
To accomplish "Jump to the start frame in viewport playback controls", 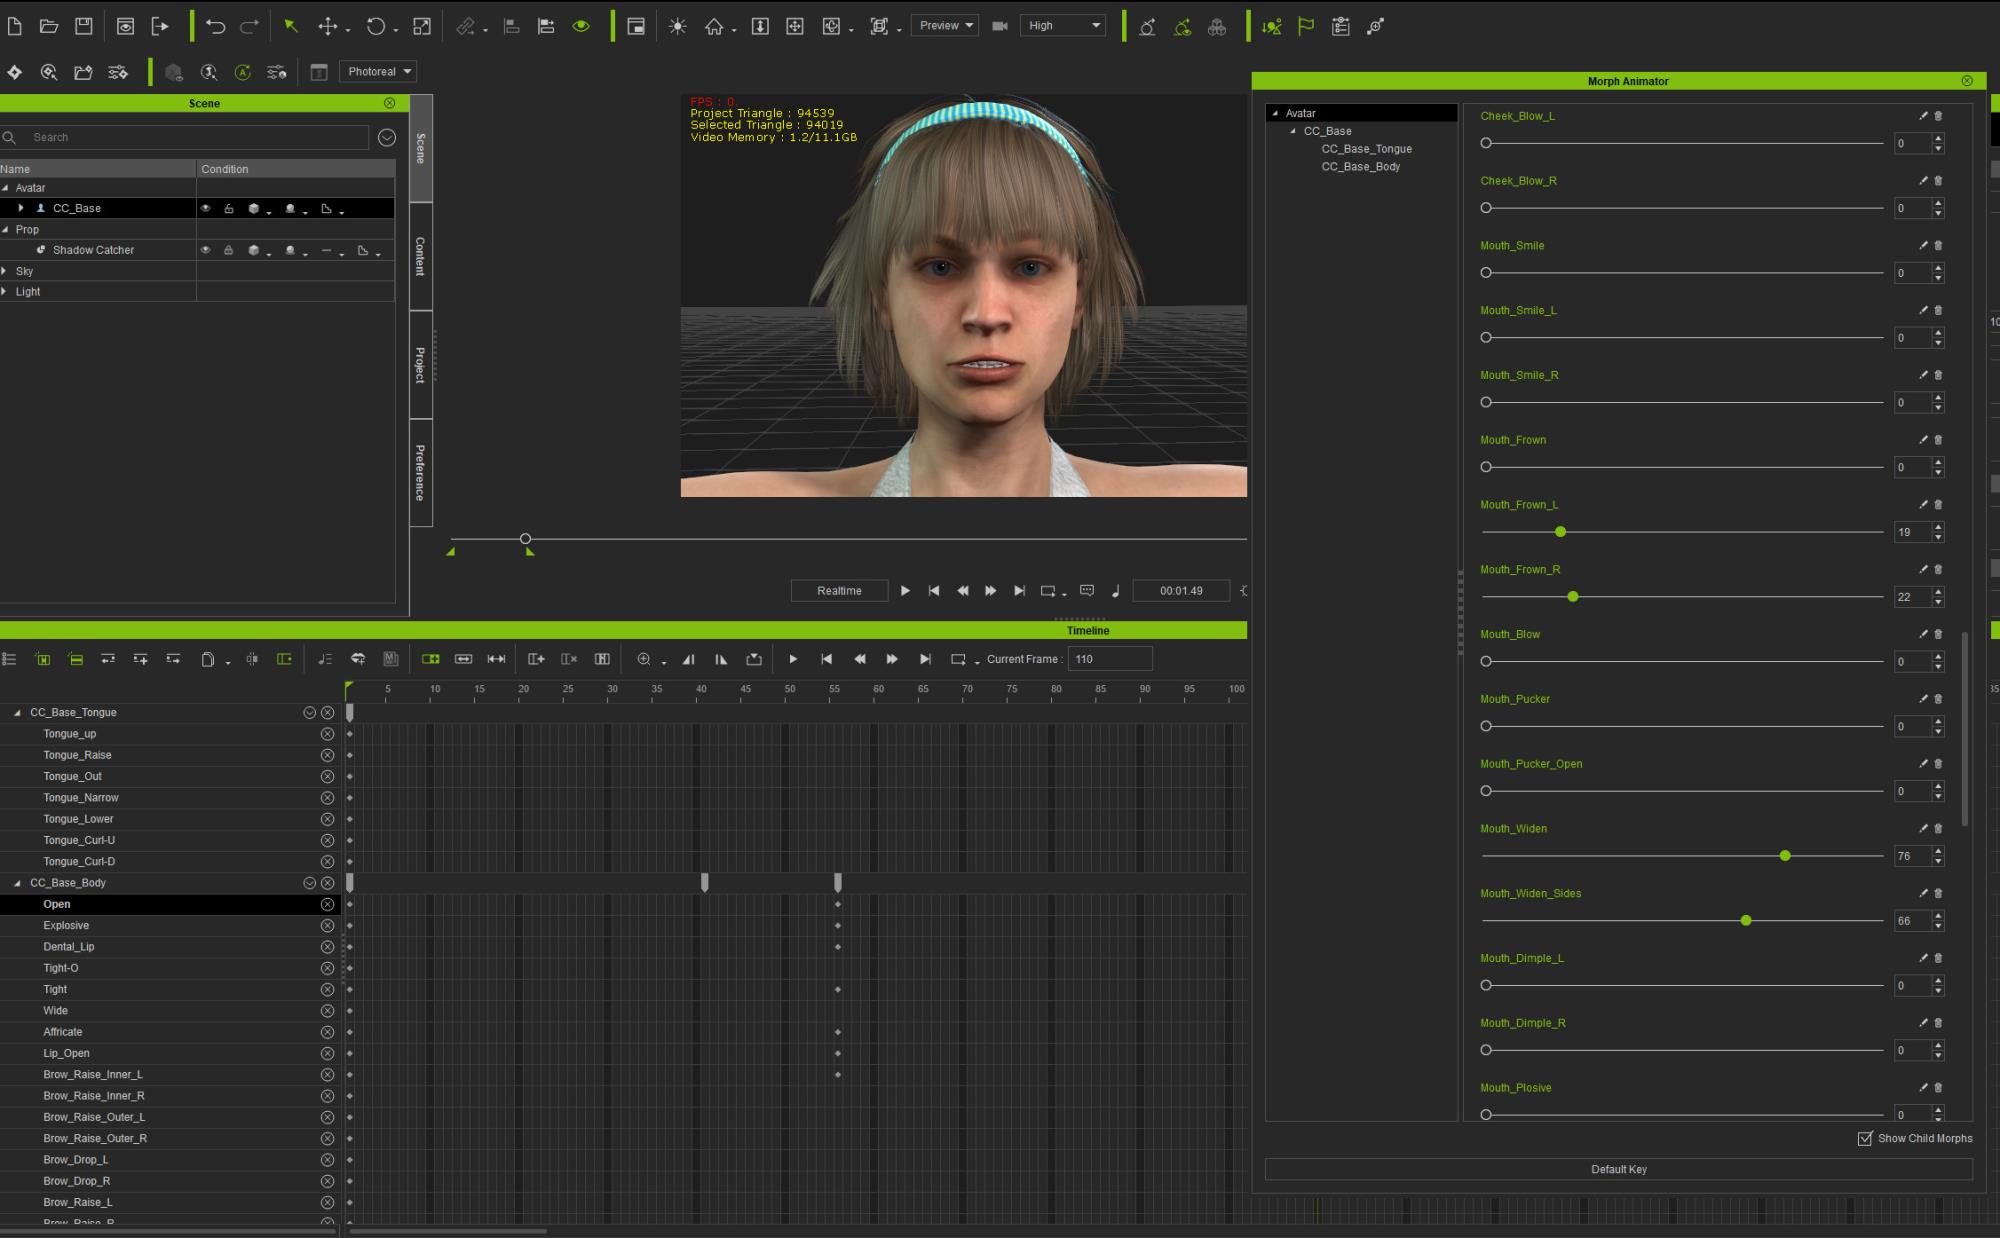I will click(x=934, y=590).
